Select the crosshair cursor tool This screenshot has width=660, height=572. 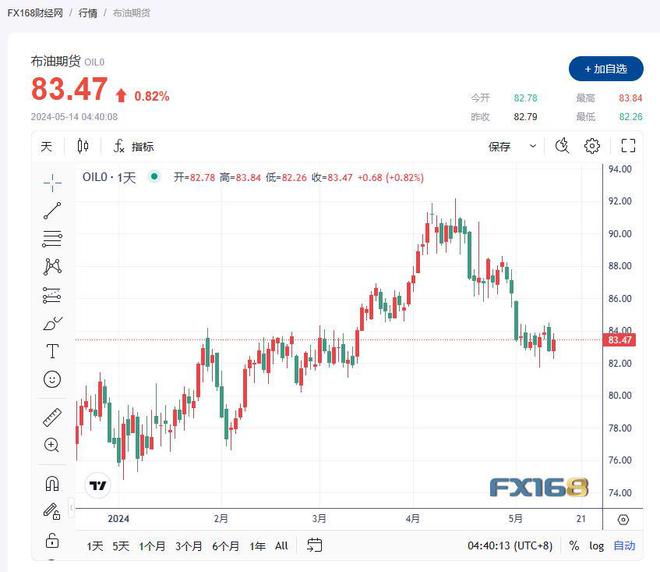coord(52,183)
